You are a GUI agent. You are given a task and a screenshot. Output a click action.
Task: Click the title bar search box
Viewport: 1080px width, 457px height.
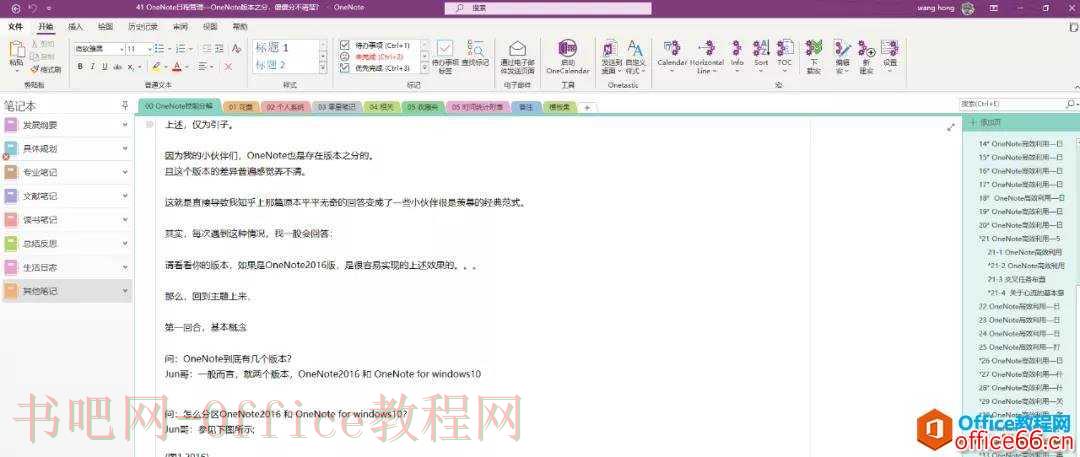(x=548, y=8)
